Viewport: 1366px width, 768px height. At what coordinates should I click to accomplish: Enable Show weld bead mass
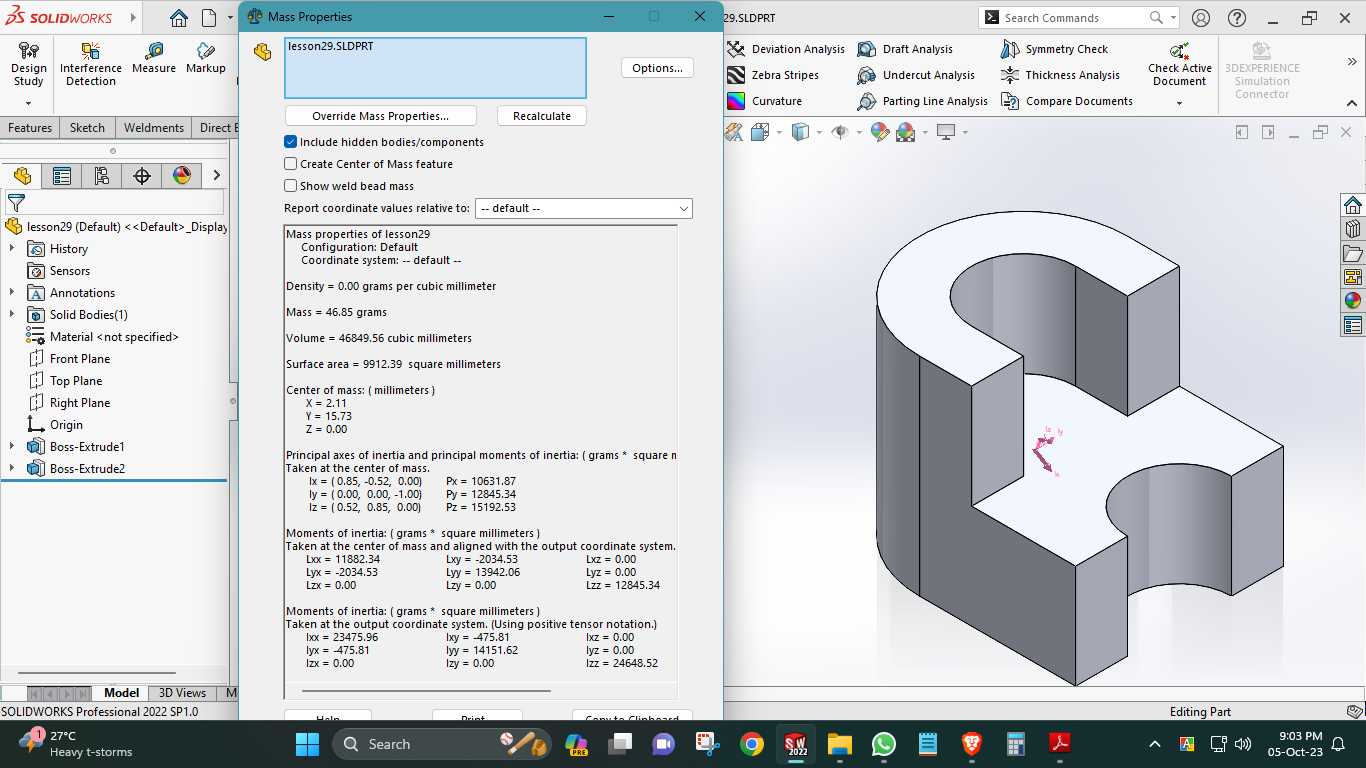click(x=291, y=186)
